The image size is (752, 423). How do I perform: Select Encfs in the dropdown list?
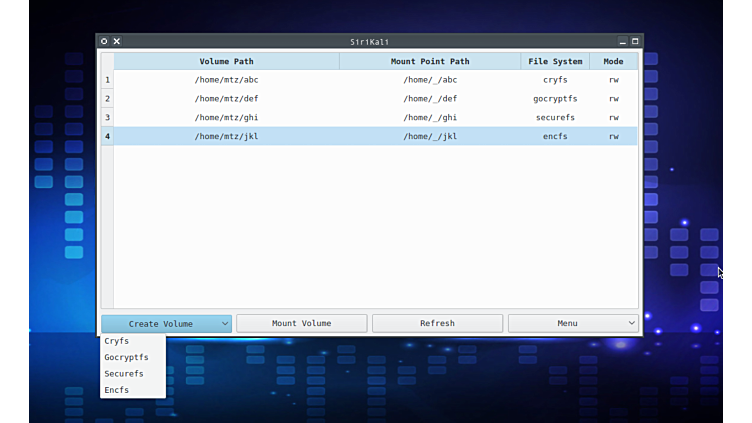(117, 390)
